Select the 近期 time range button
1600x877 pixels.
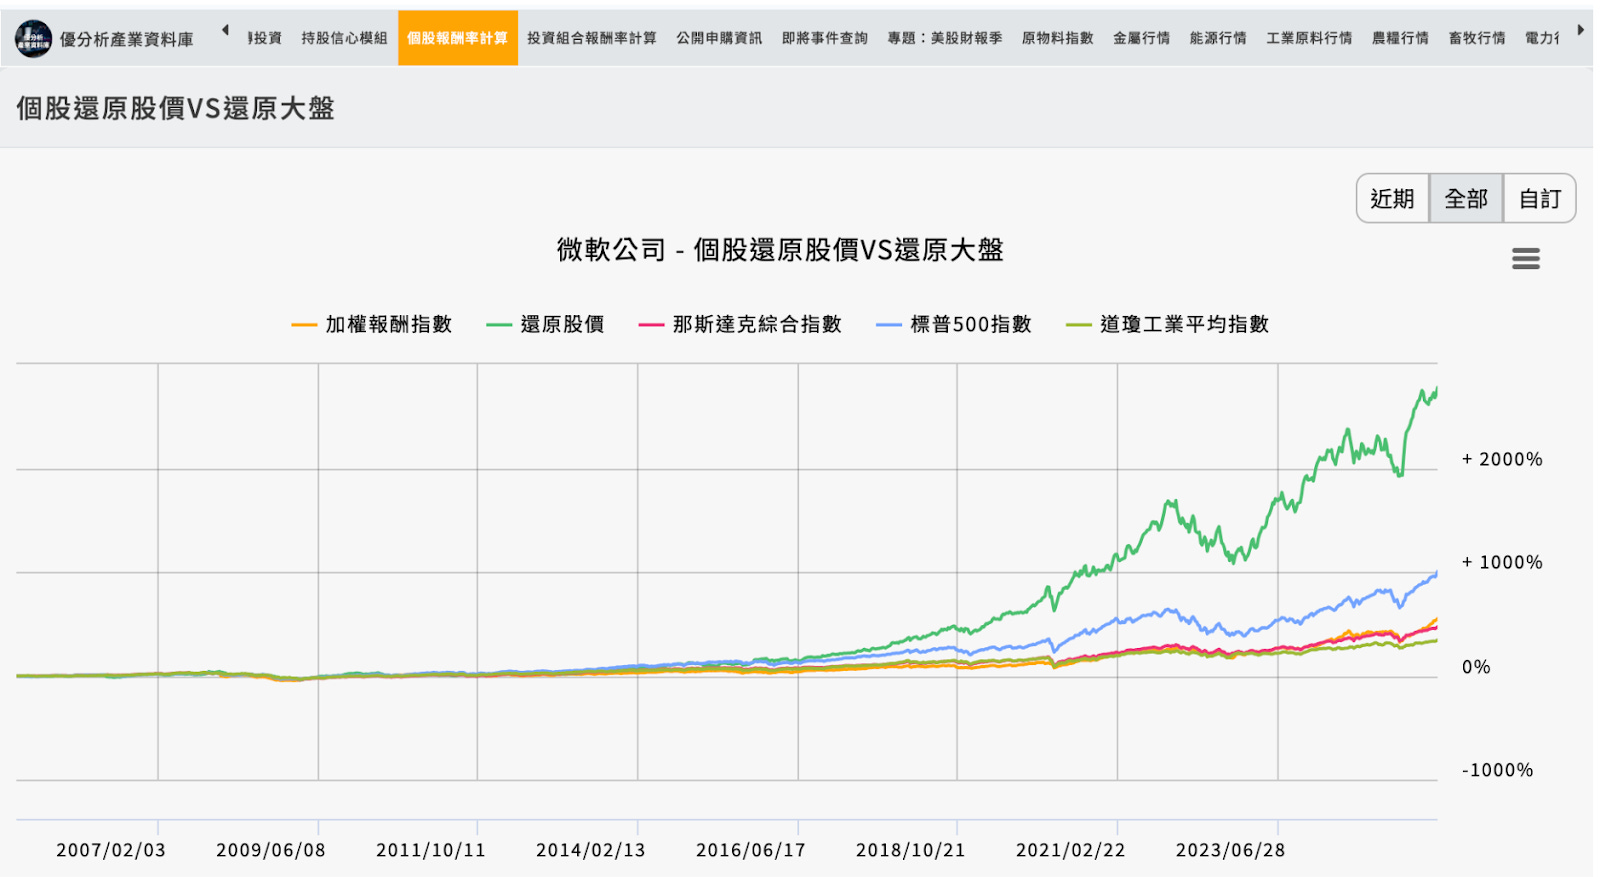(1392, 198)
